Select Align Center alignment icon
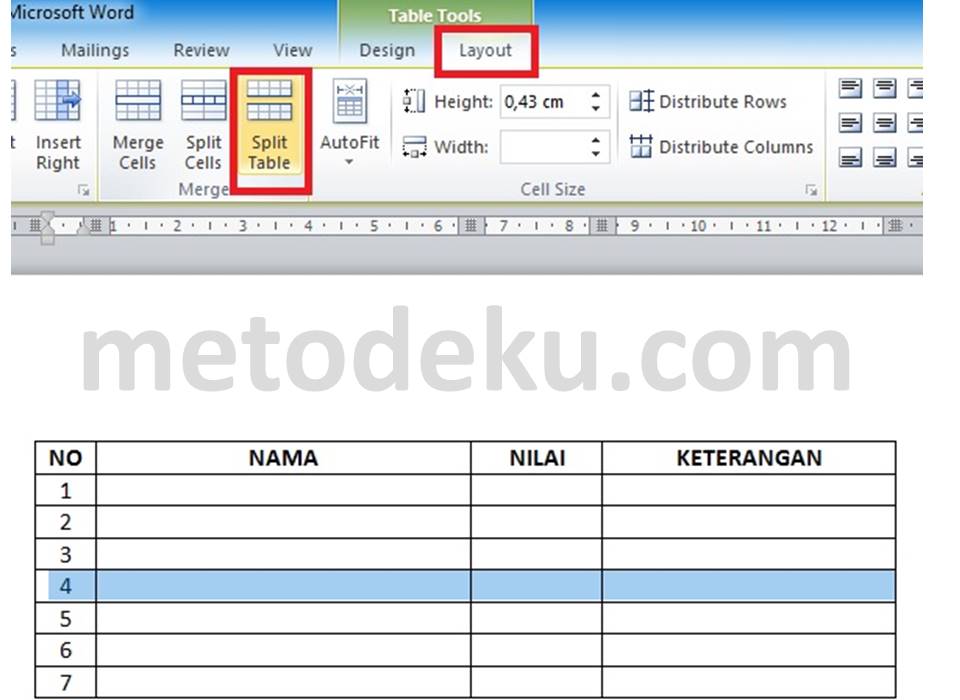Screen dimensions: 960x700 point(885,123)
